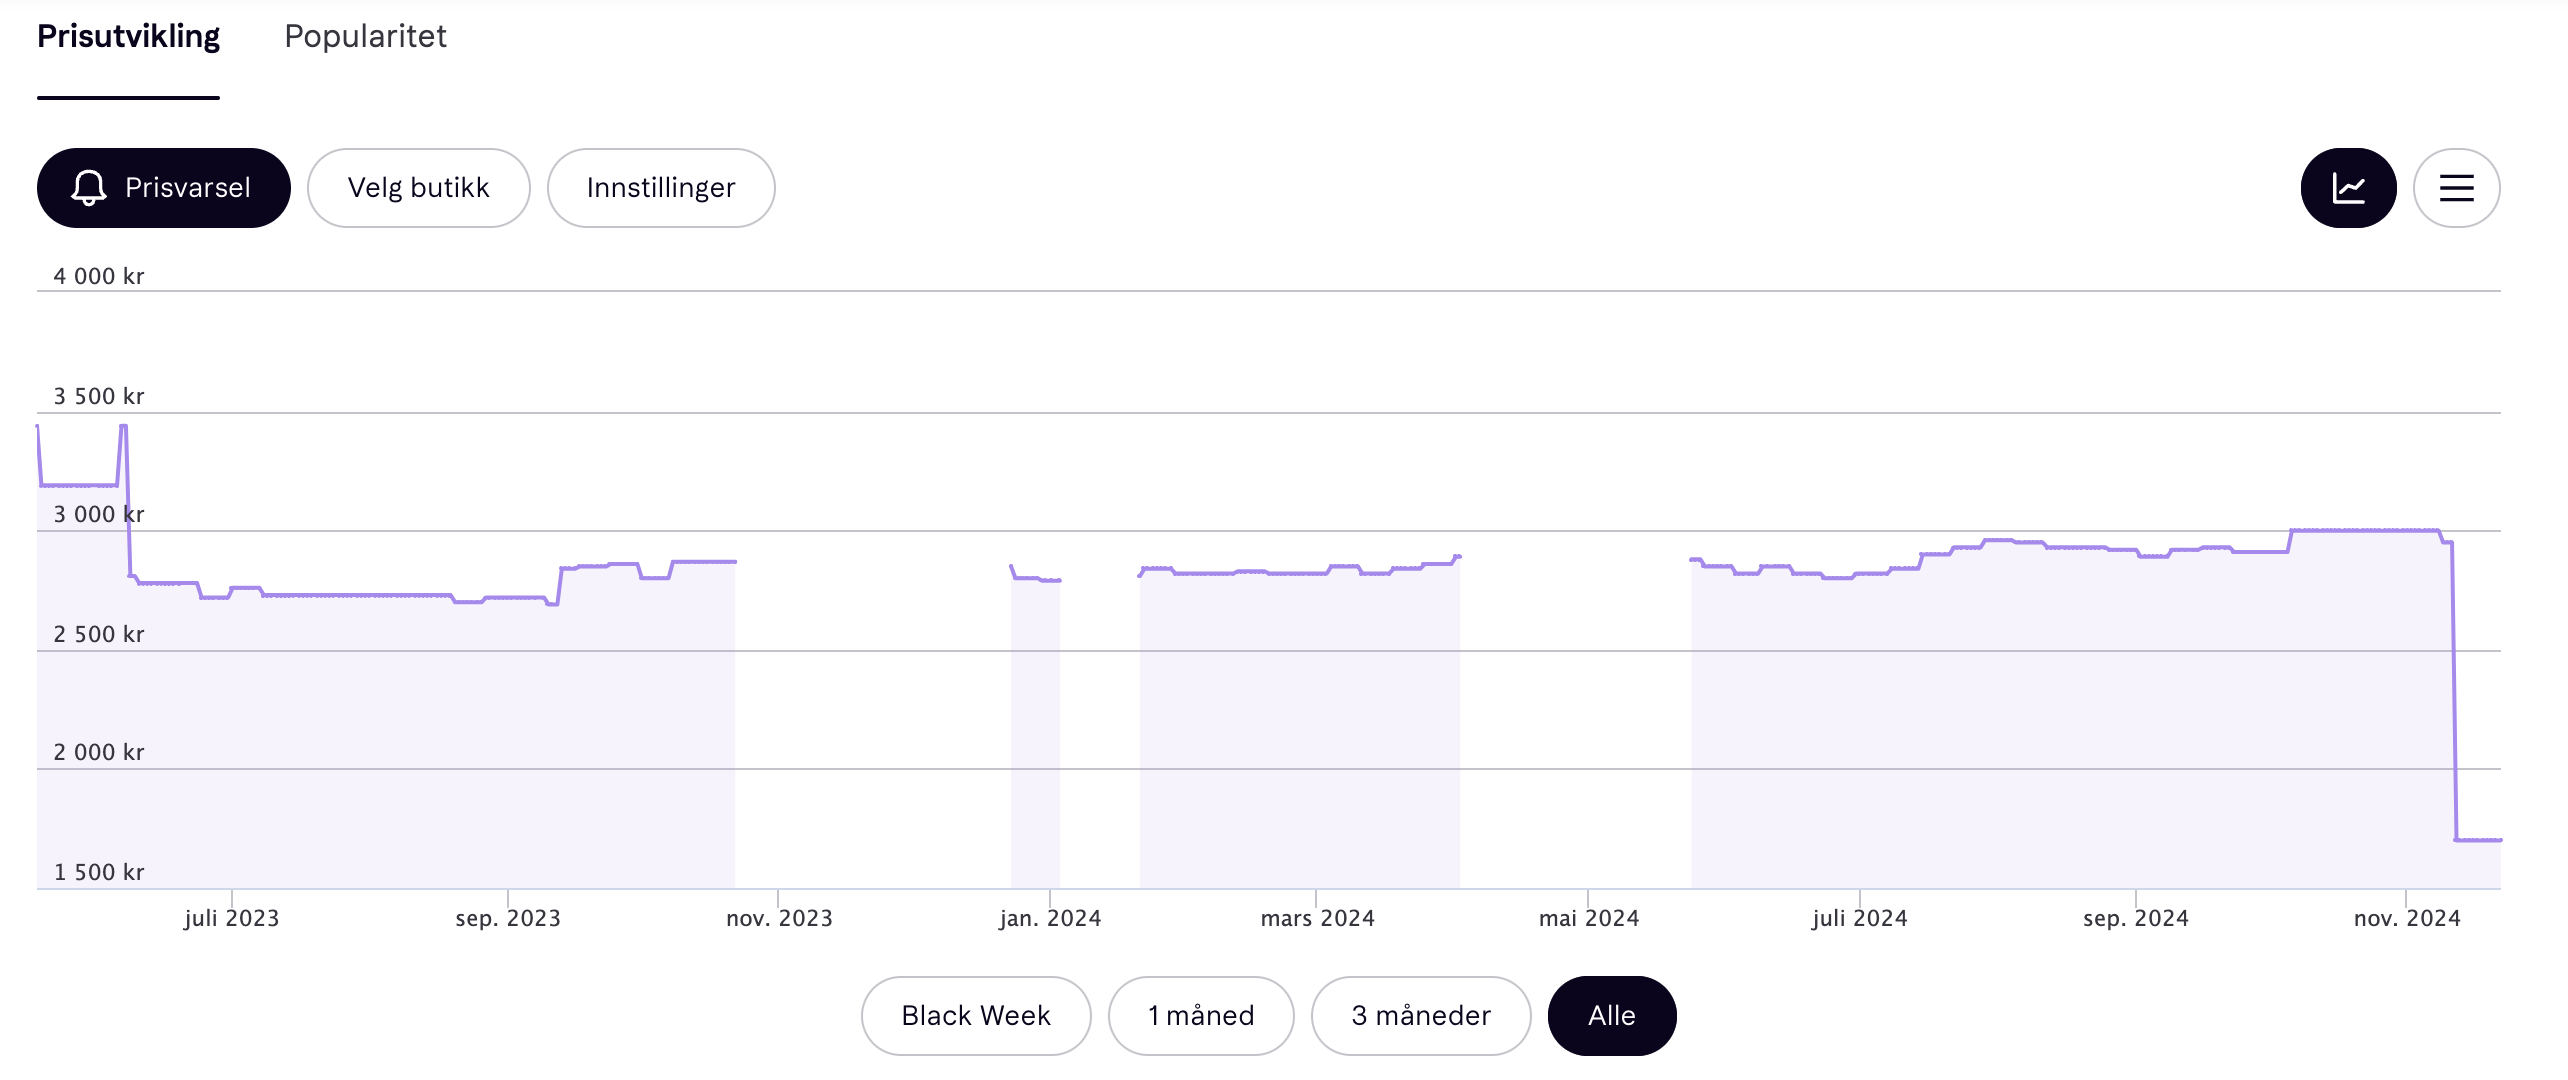The height and width of the screenshot is (1080, 2568).
Task: Select the 3 måneder time range
Action: pos(1420,1016)
